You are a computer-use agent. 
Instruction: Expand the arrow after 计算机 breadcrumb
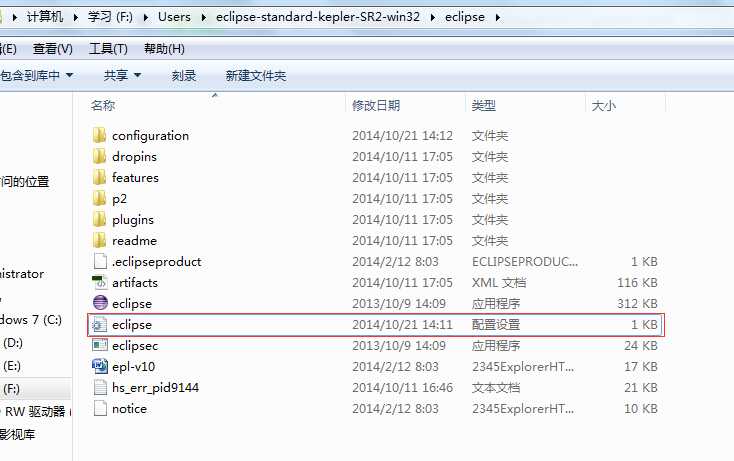tap(75, 17)
